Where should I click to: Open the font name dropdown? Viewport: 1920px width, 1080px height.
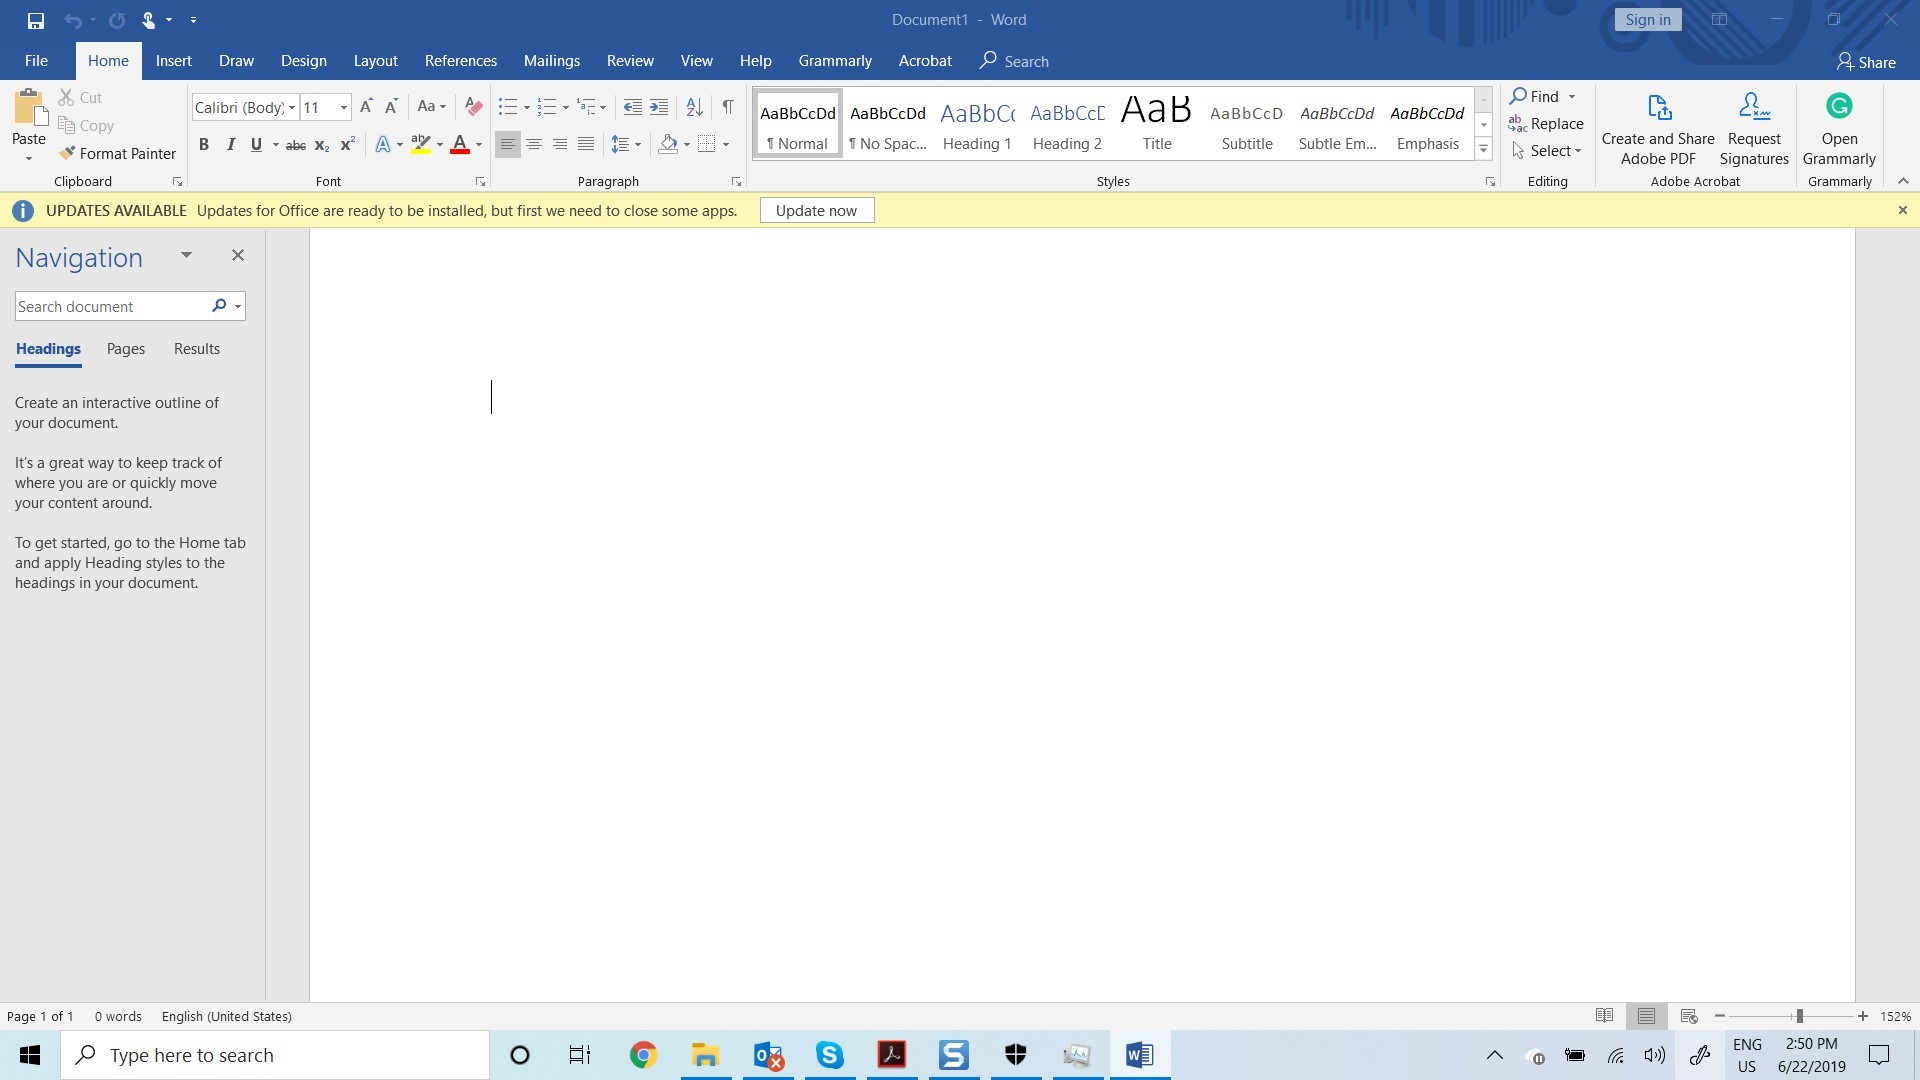(x=292, y=108)
